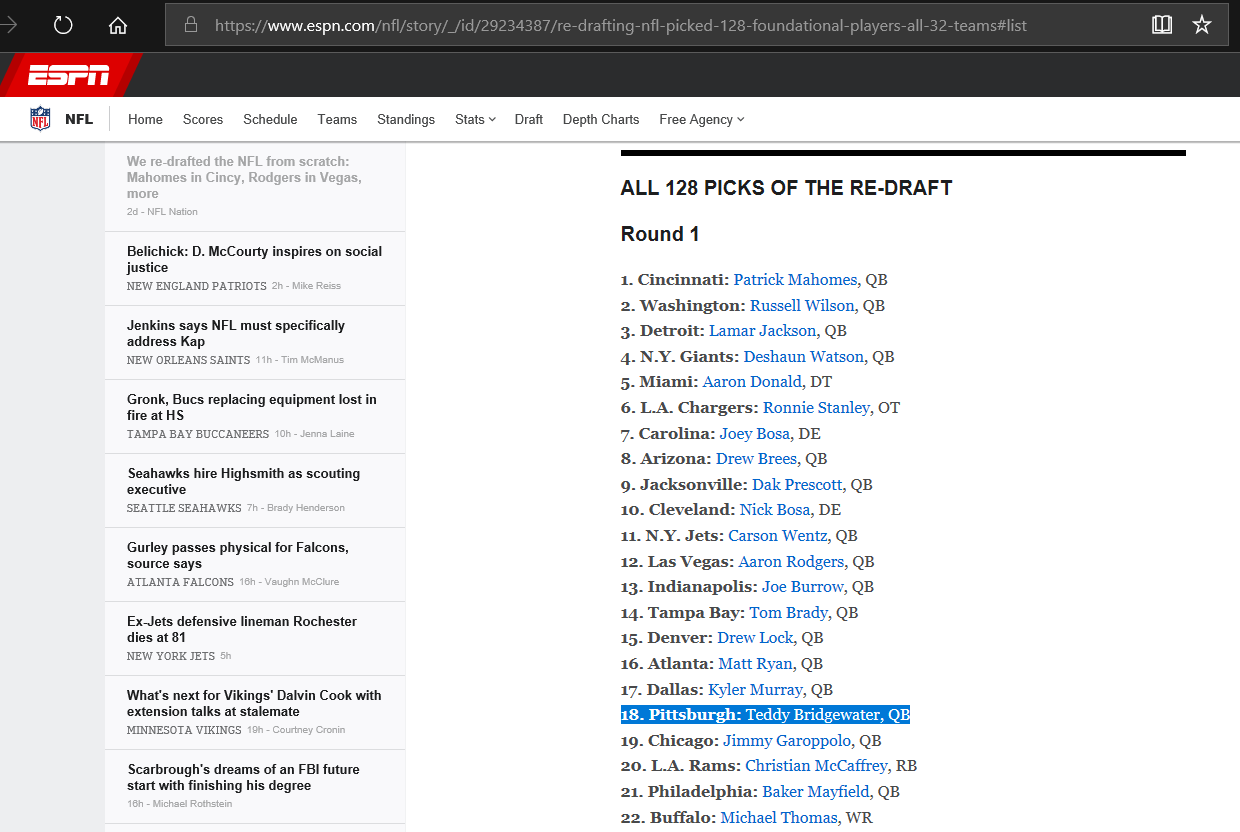Click the Aaron Rodgers link
1240x832 pixels.
click(x=791, y=562)
